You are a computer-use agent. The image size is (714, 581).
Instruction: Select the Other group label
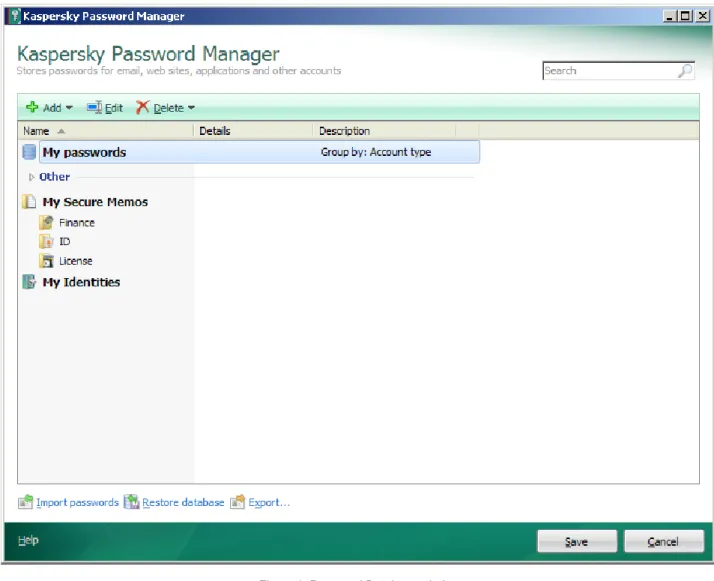pos(55,177)
